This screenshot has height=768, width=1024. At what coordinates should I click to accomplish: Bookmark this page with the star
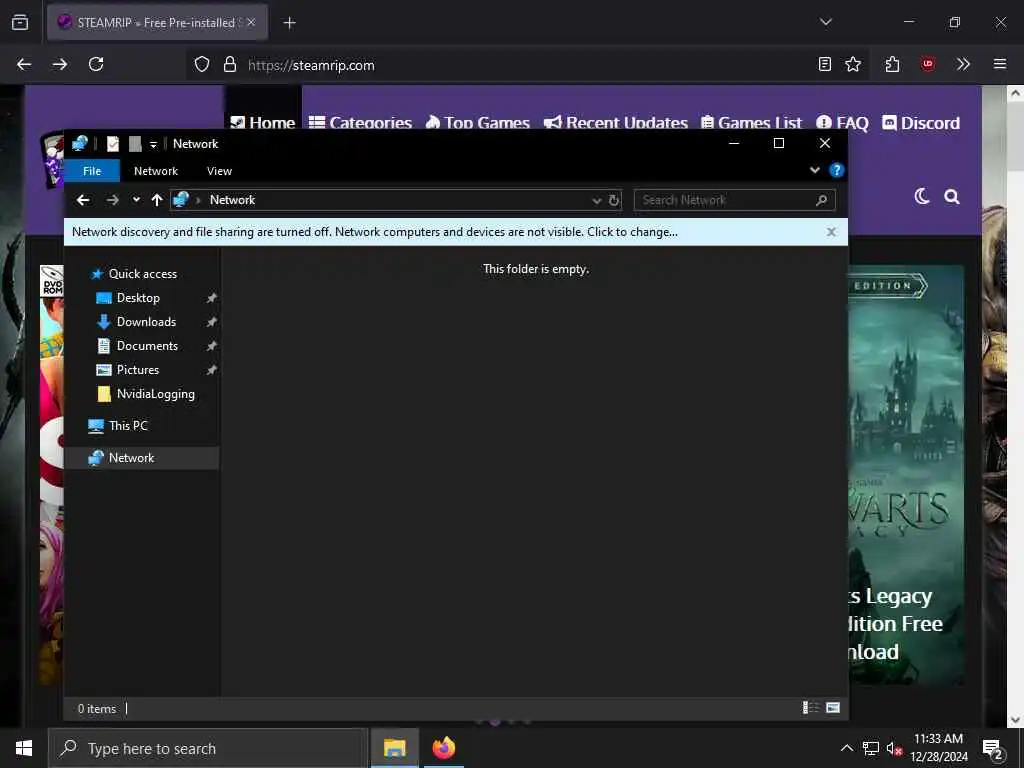coord(853,64)
